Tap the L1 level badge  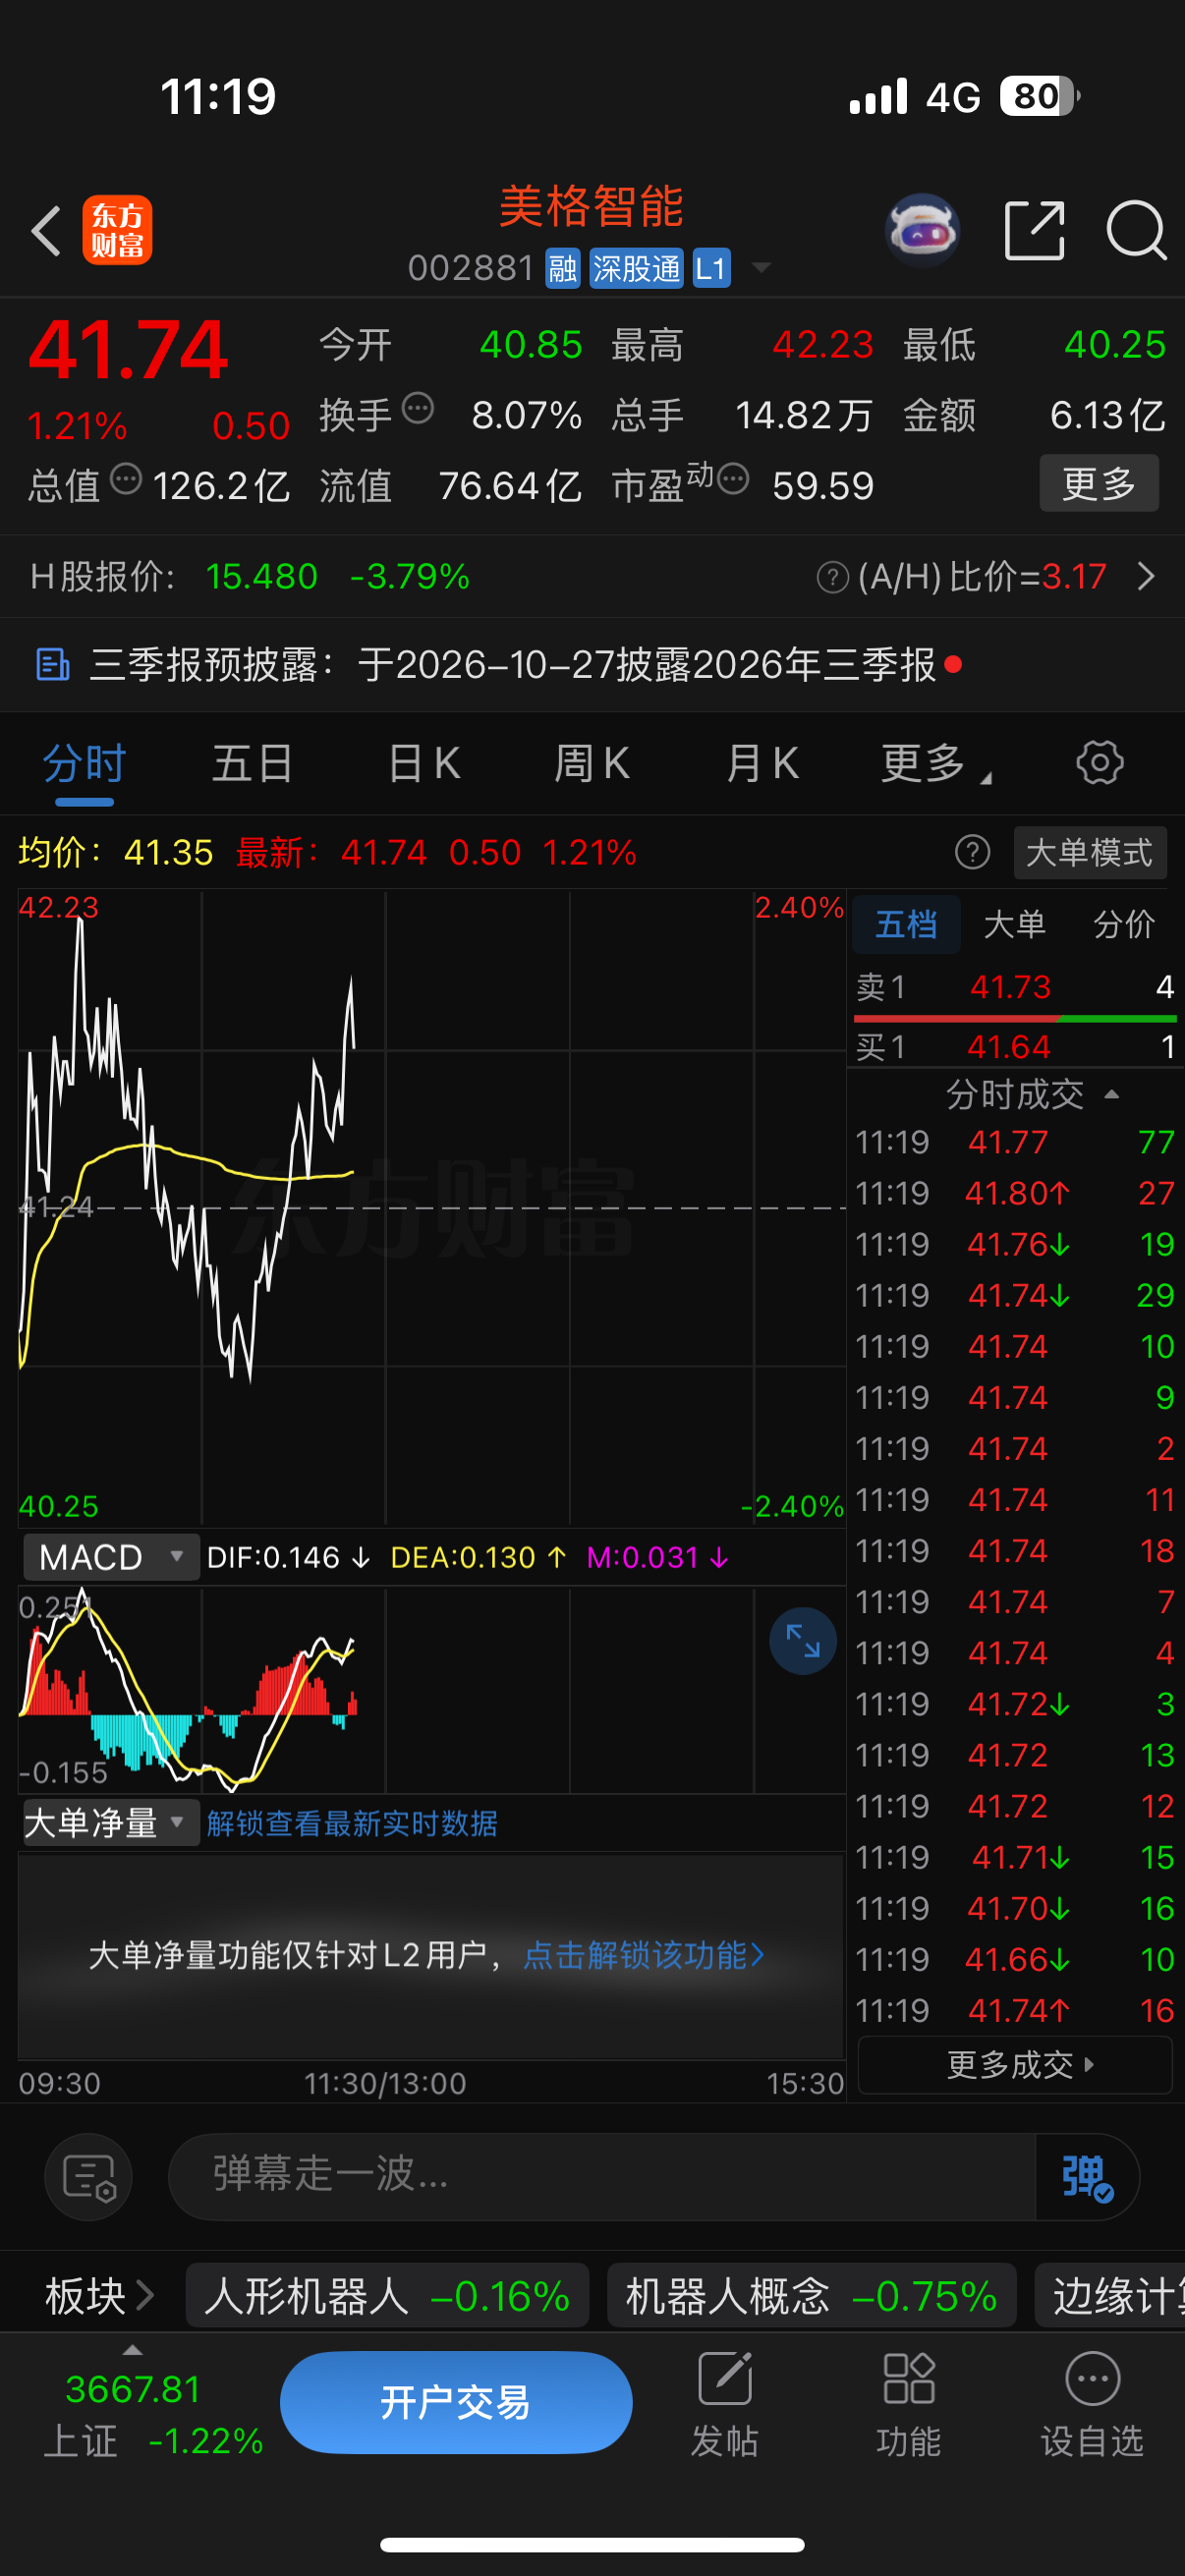click(711, 268)
